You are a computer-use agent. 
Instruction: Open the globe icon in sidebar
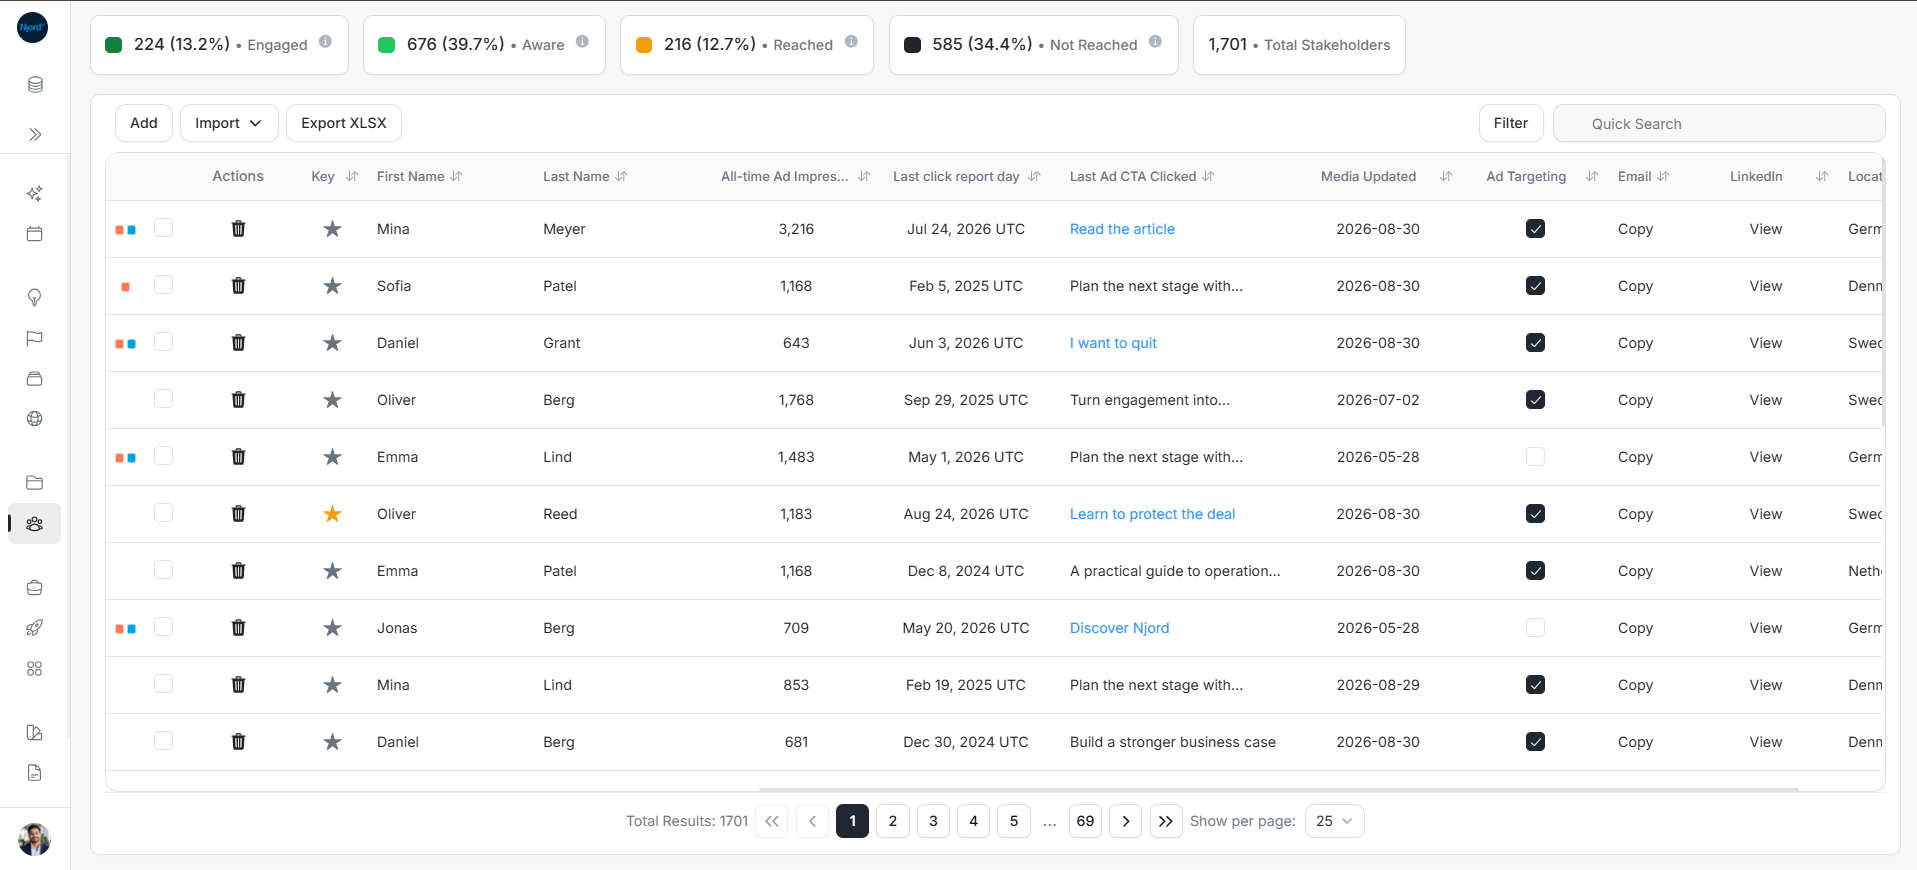pyautogui.click(x=35, y=419)
